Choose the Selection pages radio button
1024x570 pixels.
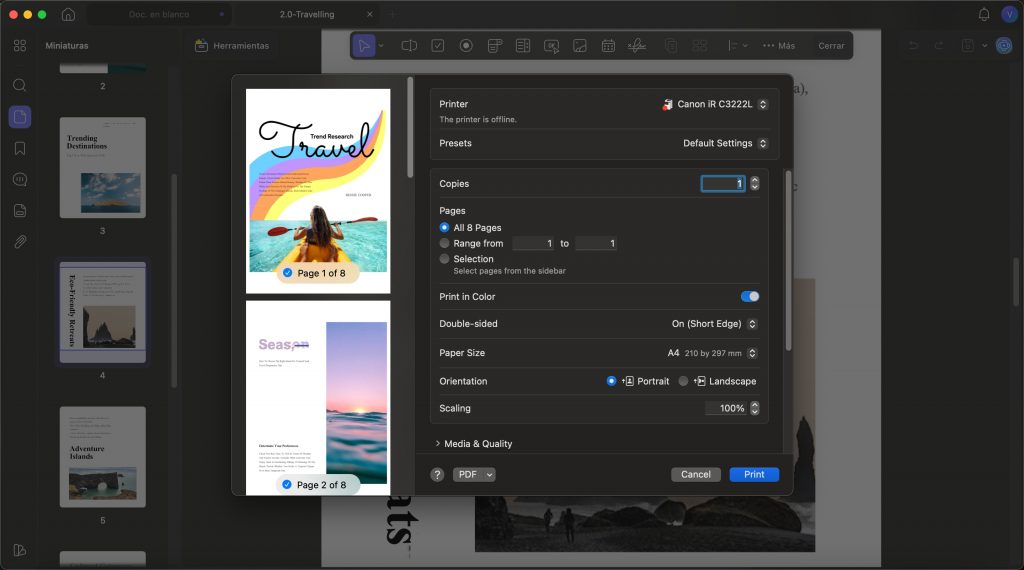[444, 259]
